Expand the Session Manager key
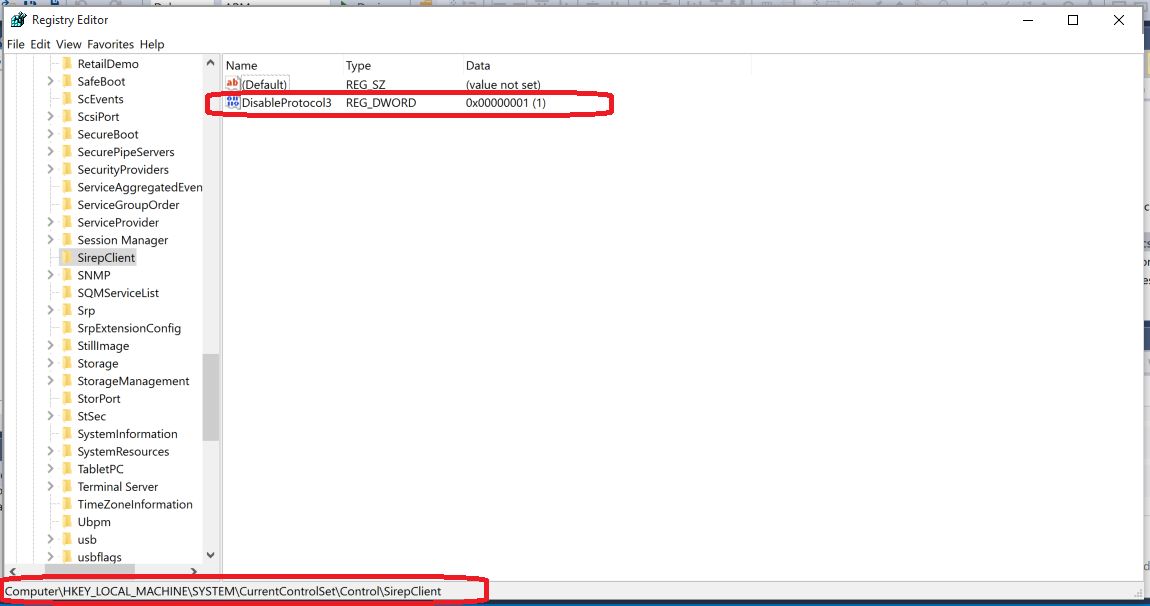This screenshot has width=1150, height=606. [x=51, y=240]
